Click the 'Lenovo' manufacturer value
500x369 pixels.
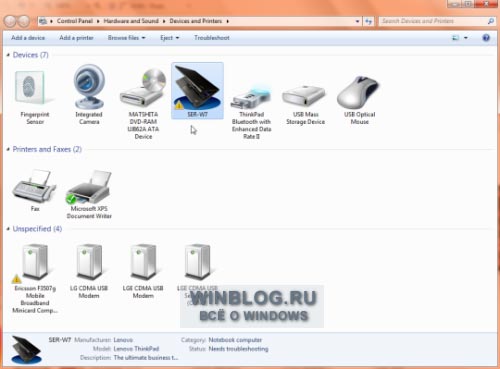123,340
